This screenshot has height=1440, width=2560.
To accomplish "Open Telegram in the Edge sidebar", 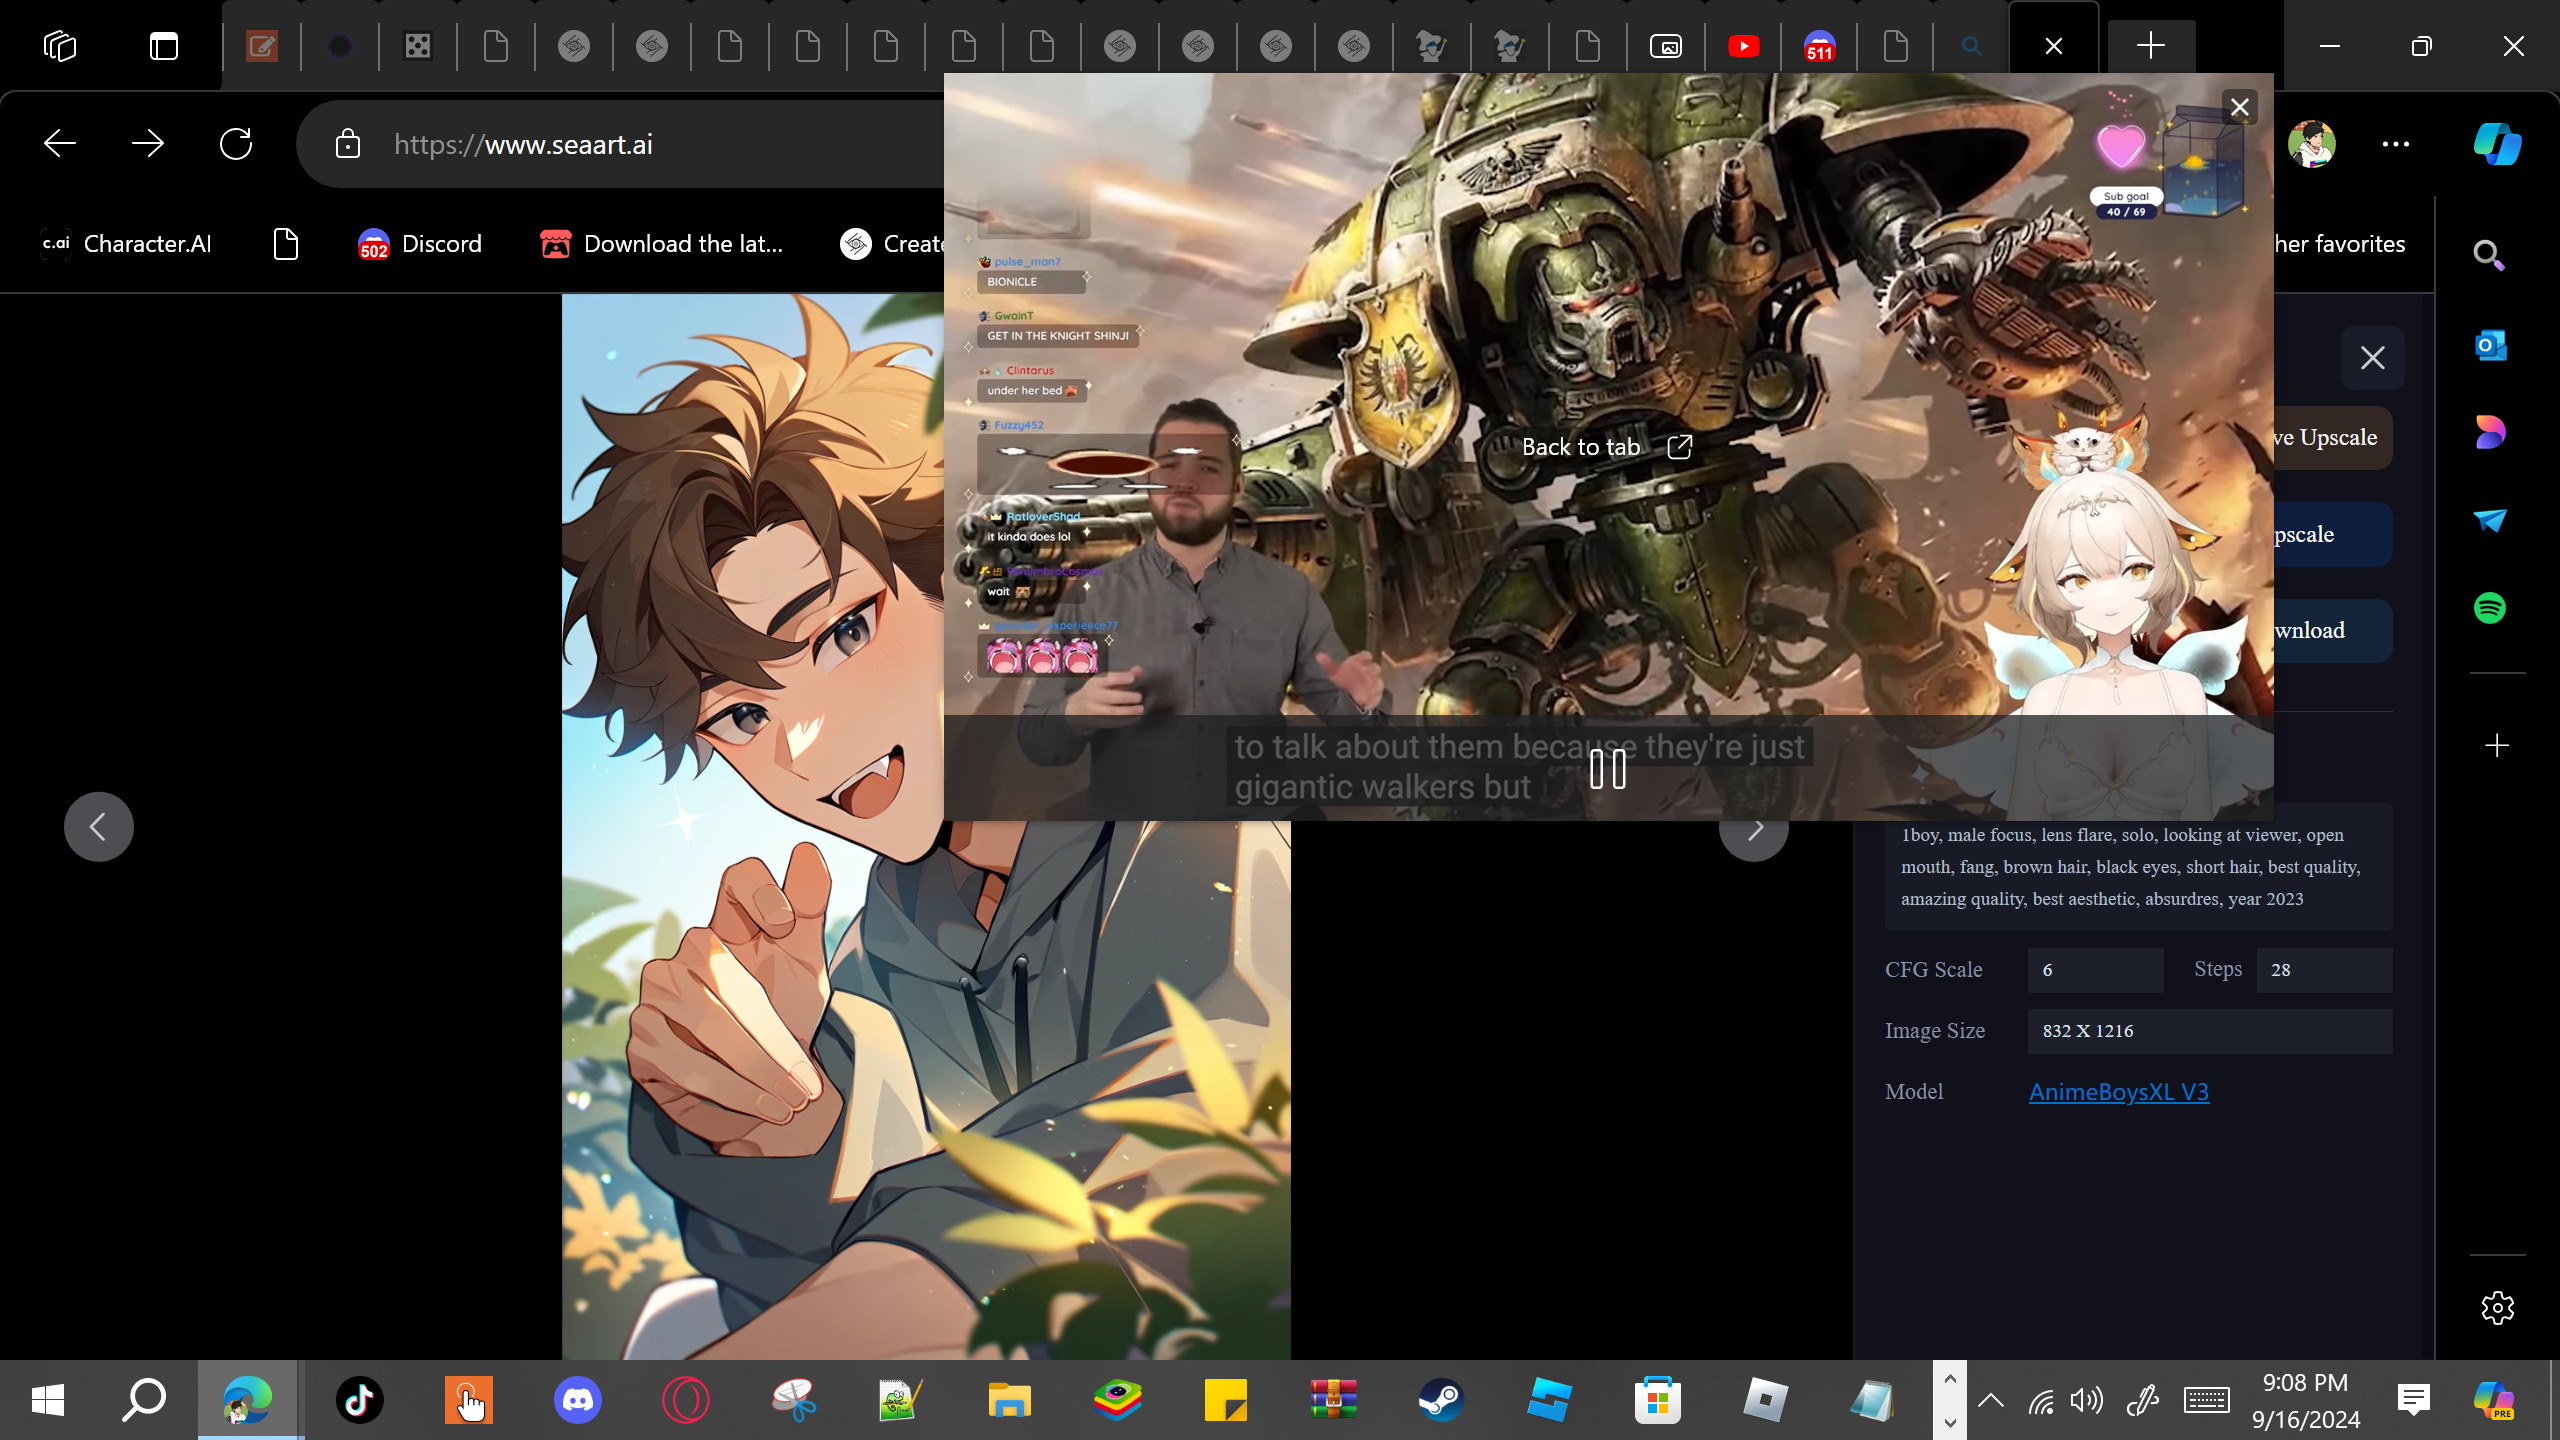I will 2489,520.
